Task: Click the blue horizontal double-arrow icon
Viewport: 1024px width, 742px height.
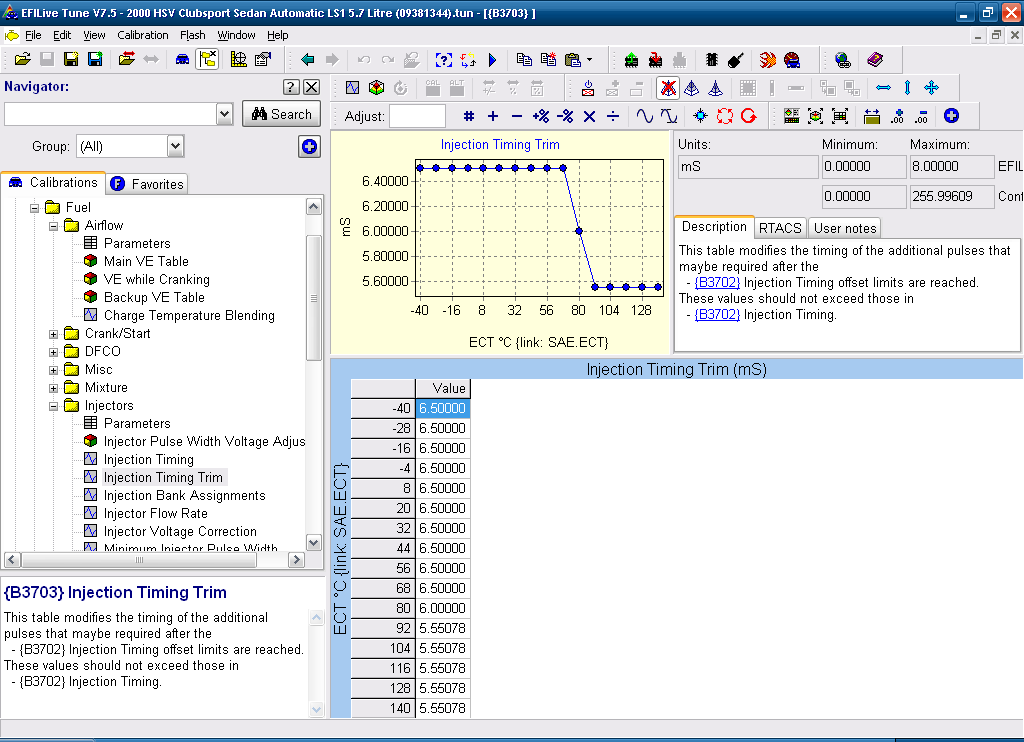Action: 884,88
